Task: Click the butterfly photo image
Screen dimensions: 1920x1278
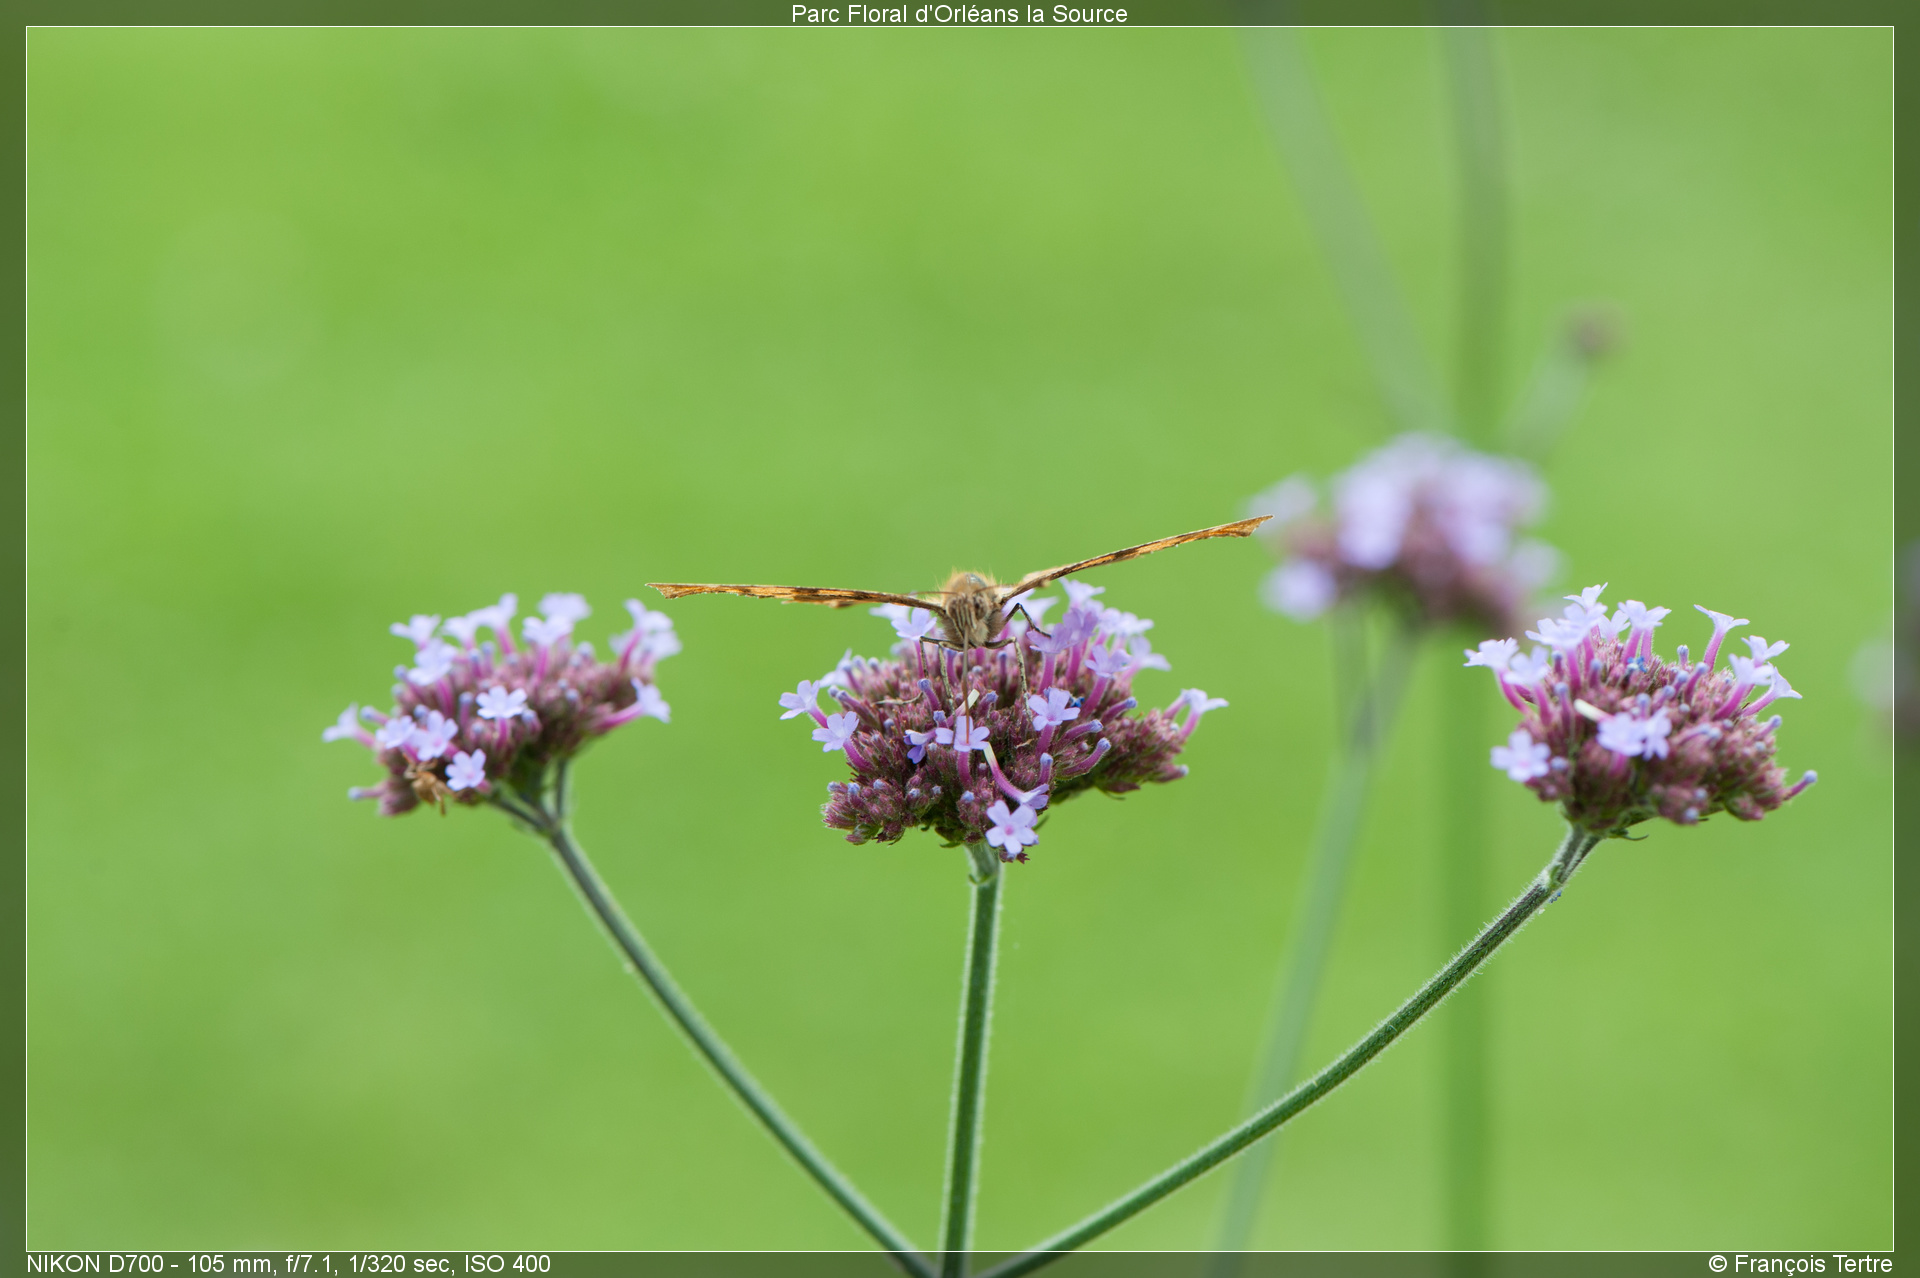Action: 959,639
